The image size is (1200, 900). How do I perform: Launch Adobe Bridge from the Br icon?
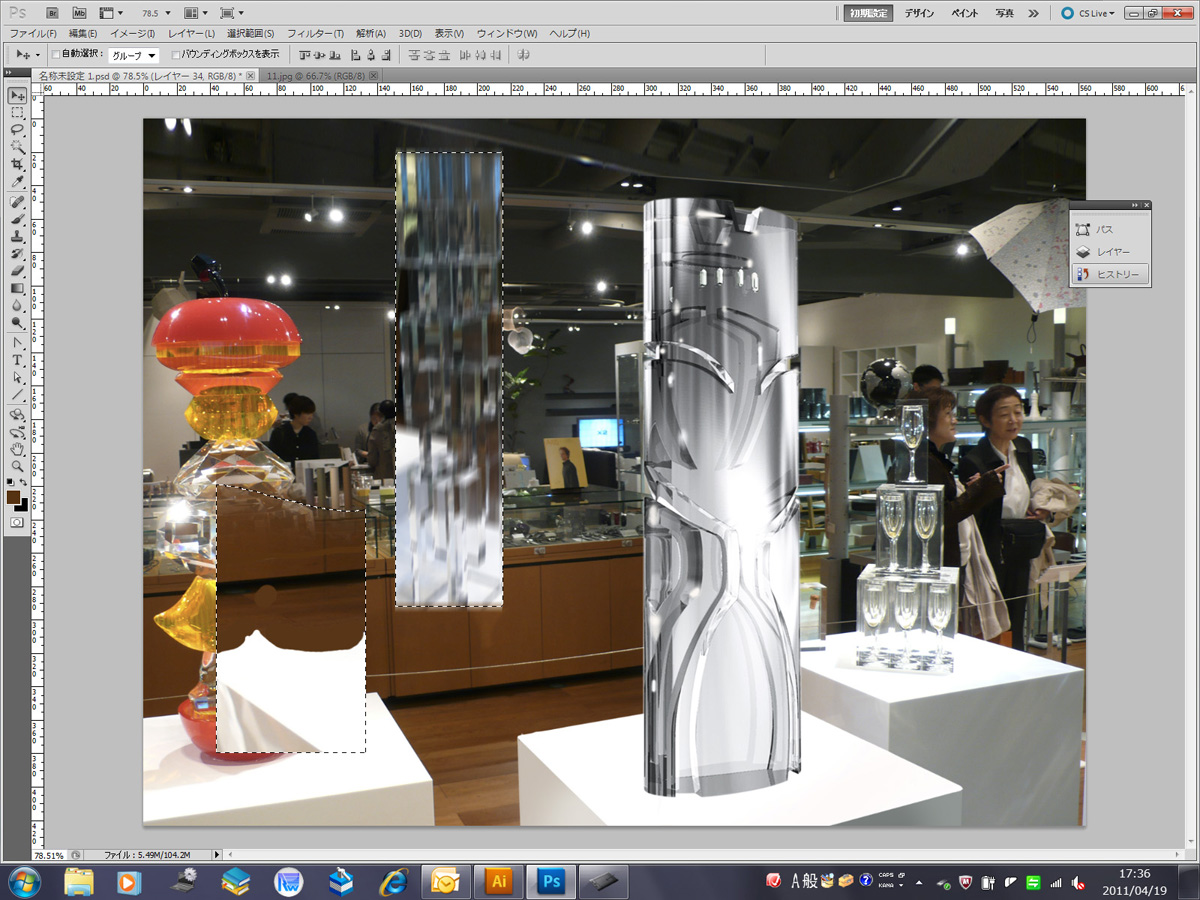(53, 13)
